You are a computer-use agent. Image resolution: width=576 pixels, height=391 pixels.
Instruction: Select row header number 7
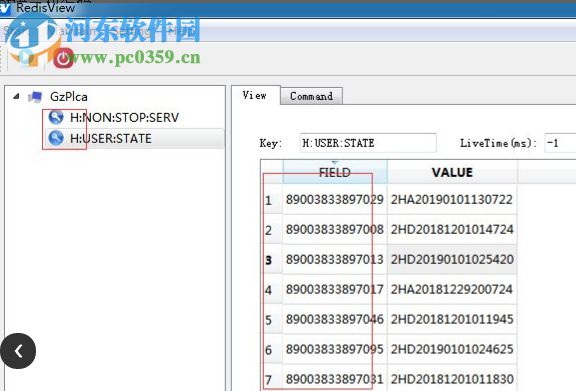point(271,379)
